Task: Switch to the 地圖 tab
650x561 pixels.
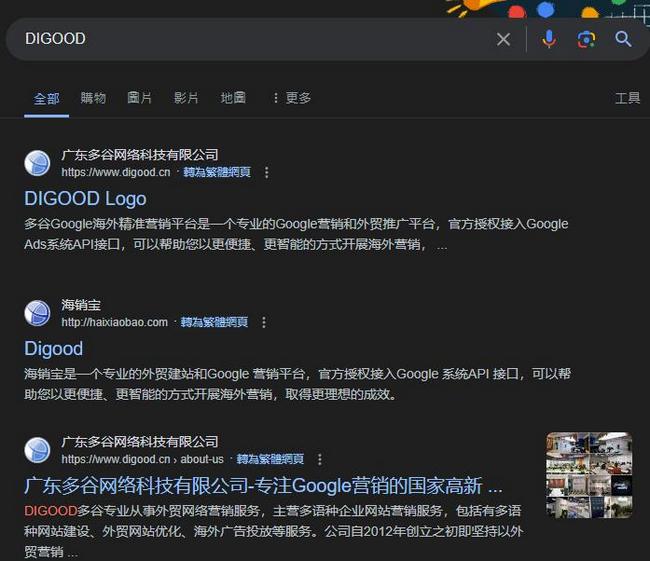Action: click(x=233, y=98)
